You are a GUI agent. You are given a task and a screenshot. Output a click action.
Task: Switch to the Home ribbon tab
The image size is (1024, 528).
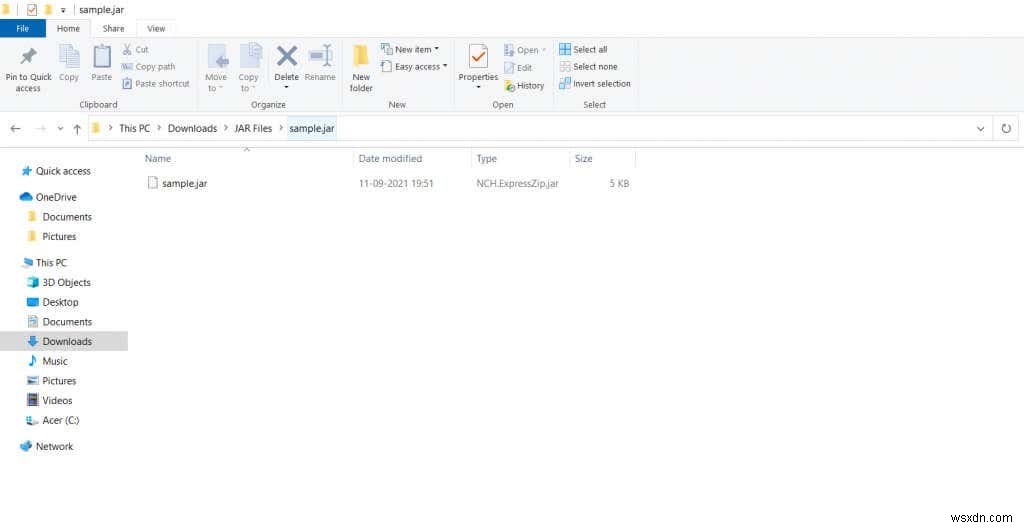click(x=68, y=29)
